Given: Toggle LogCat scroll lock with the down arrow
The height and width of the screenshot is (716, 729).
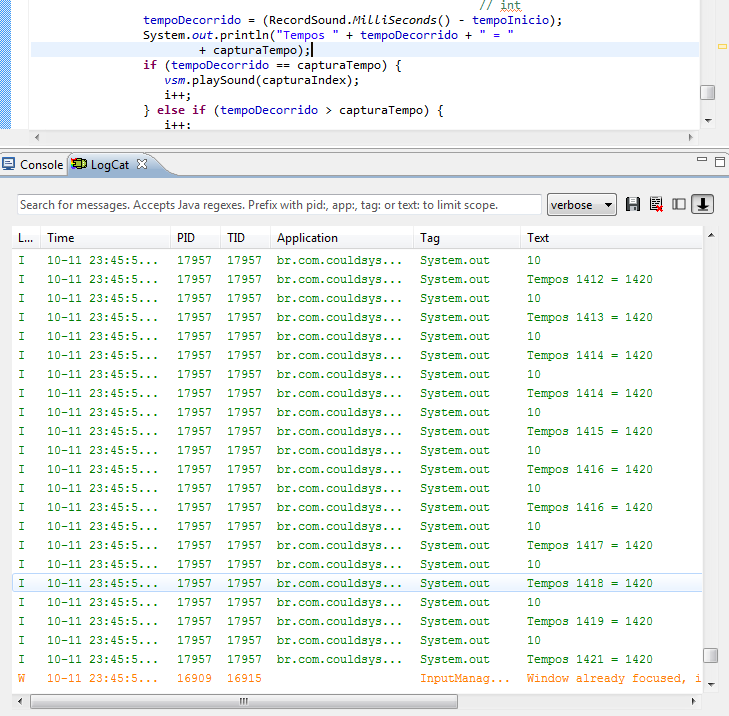Looking at the screenshot, I should [702, 205].
